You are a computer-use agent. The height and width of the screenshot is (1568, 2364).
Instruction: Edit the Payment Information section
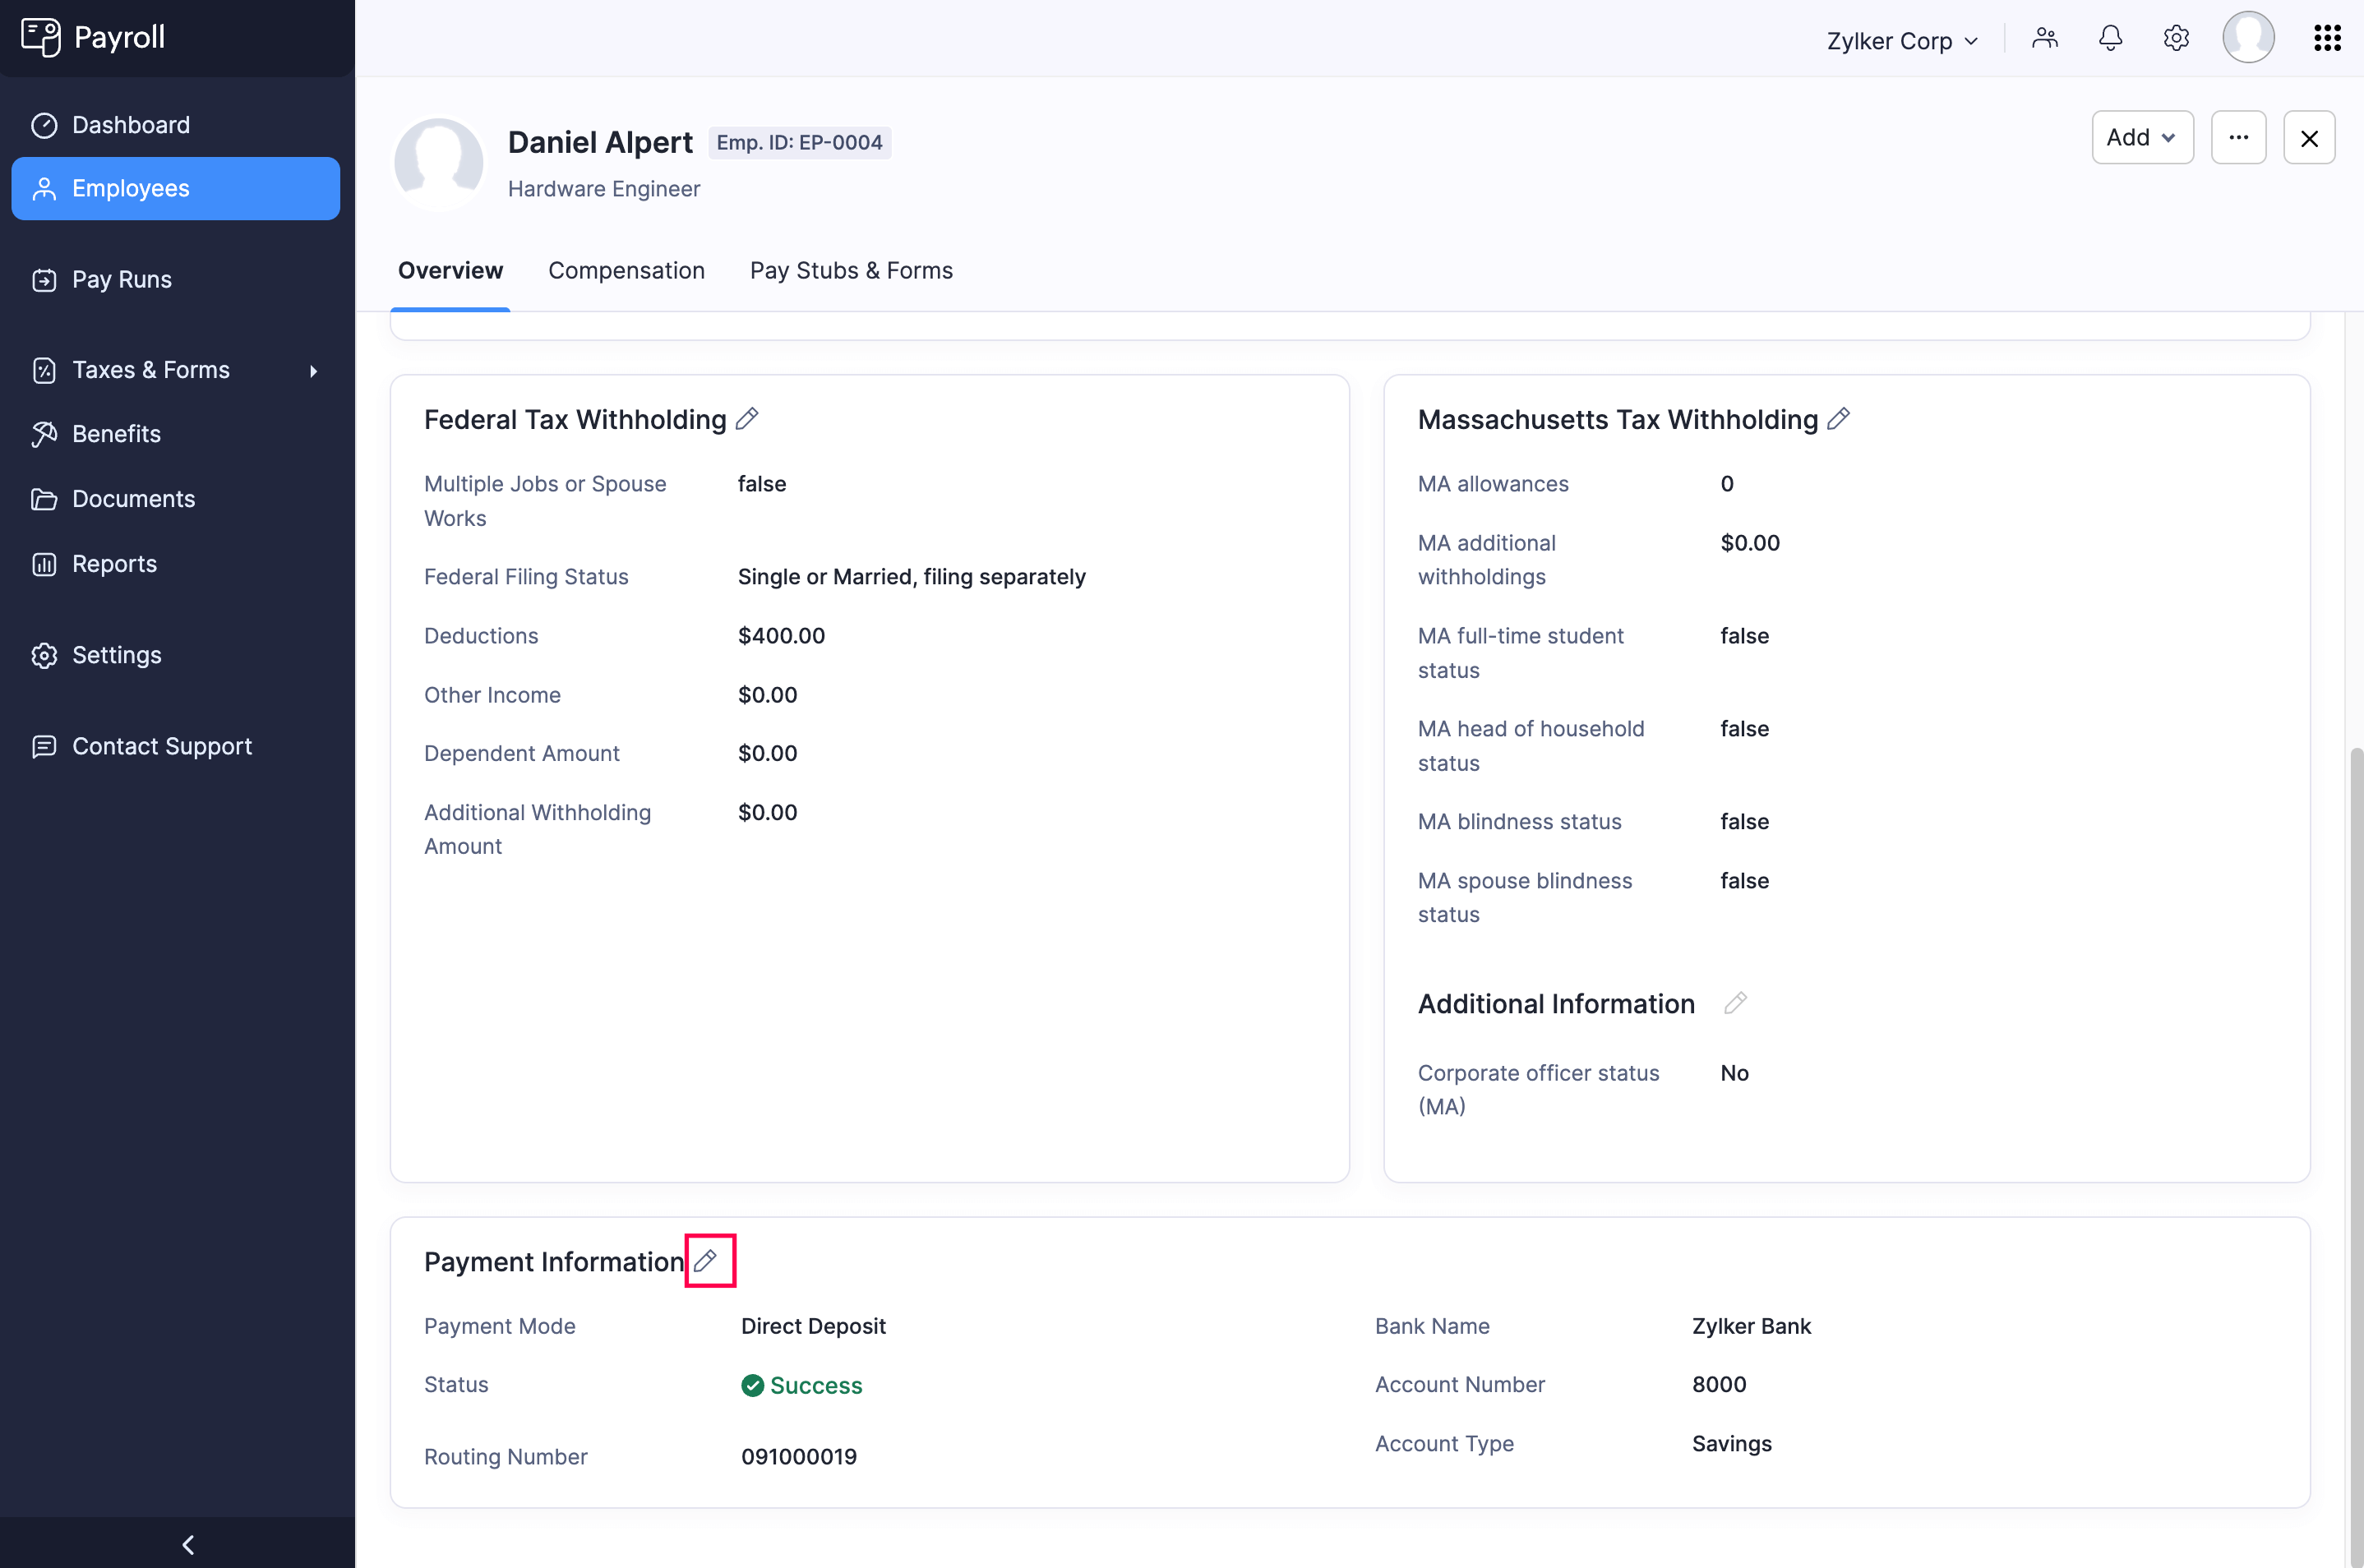tap(709, 1260)
